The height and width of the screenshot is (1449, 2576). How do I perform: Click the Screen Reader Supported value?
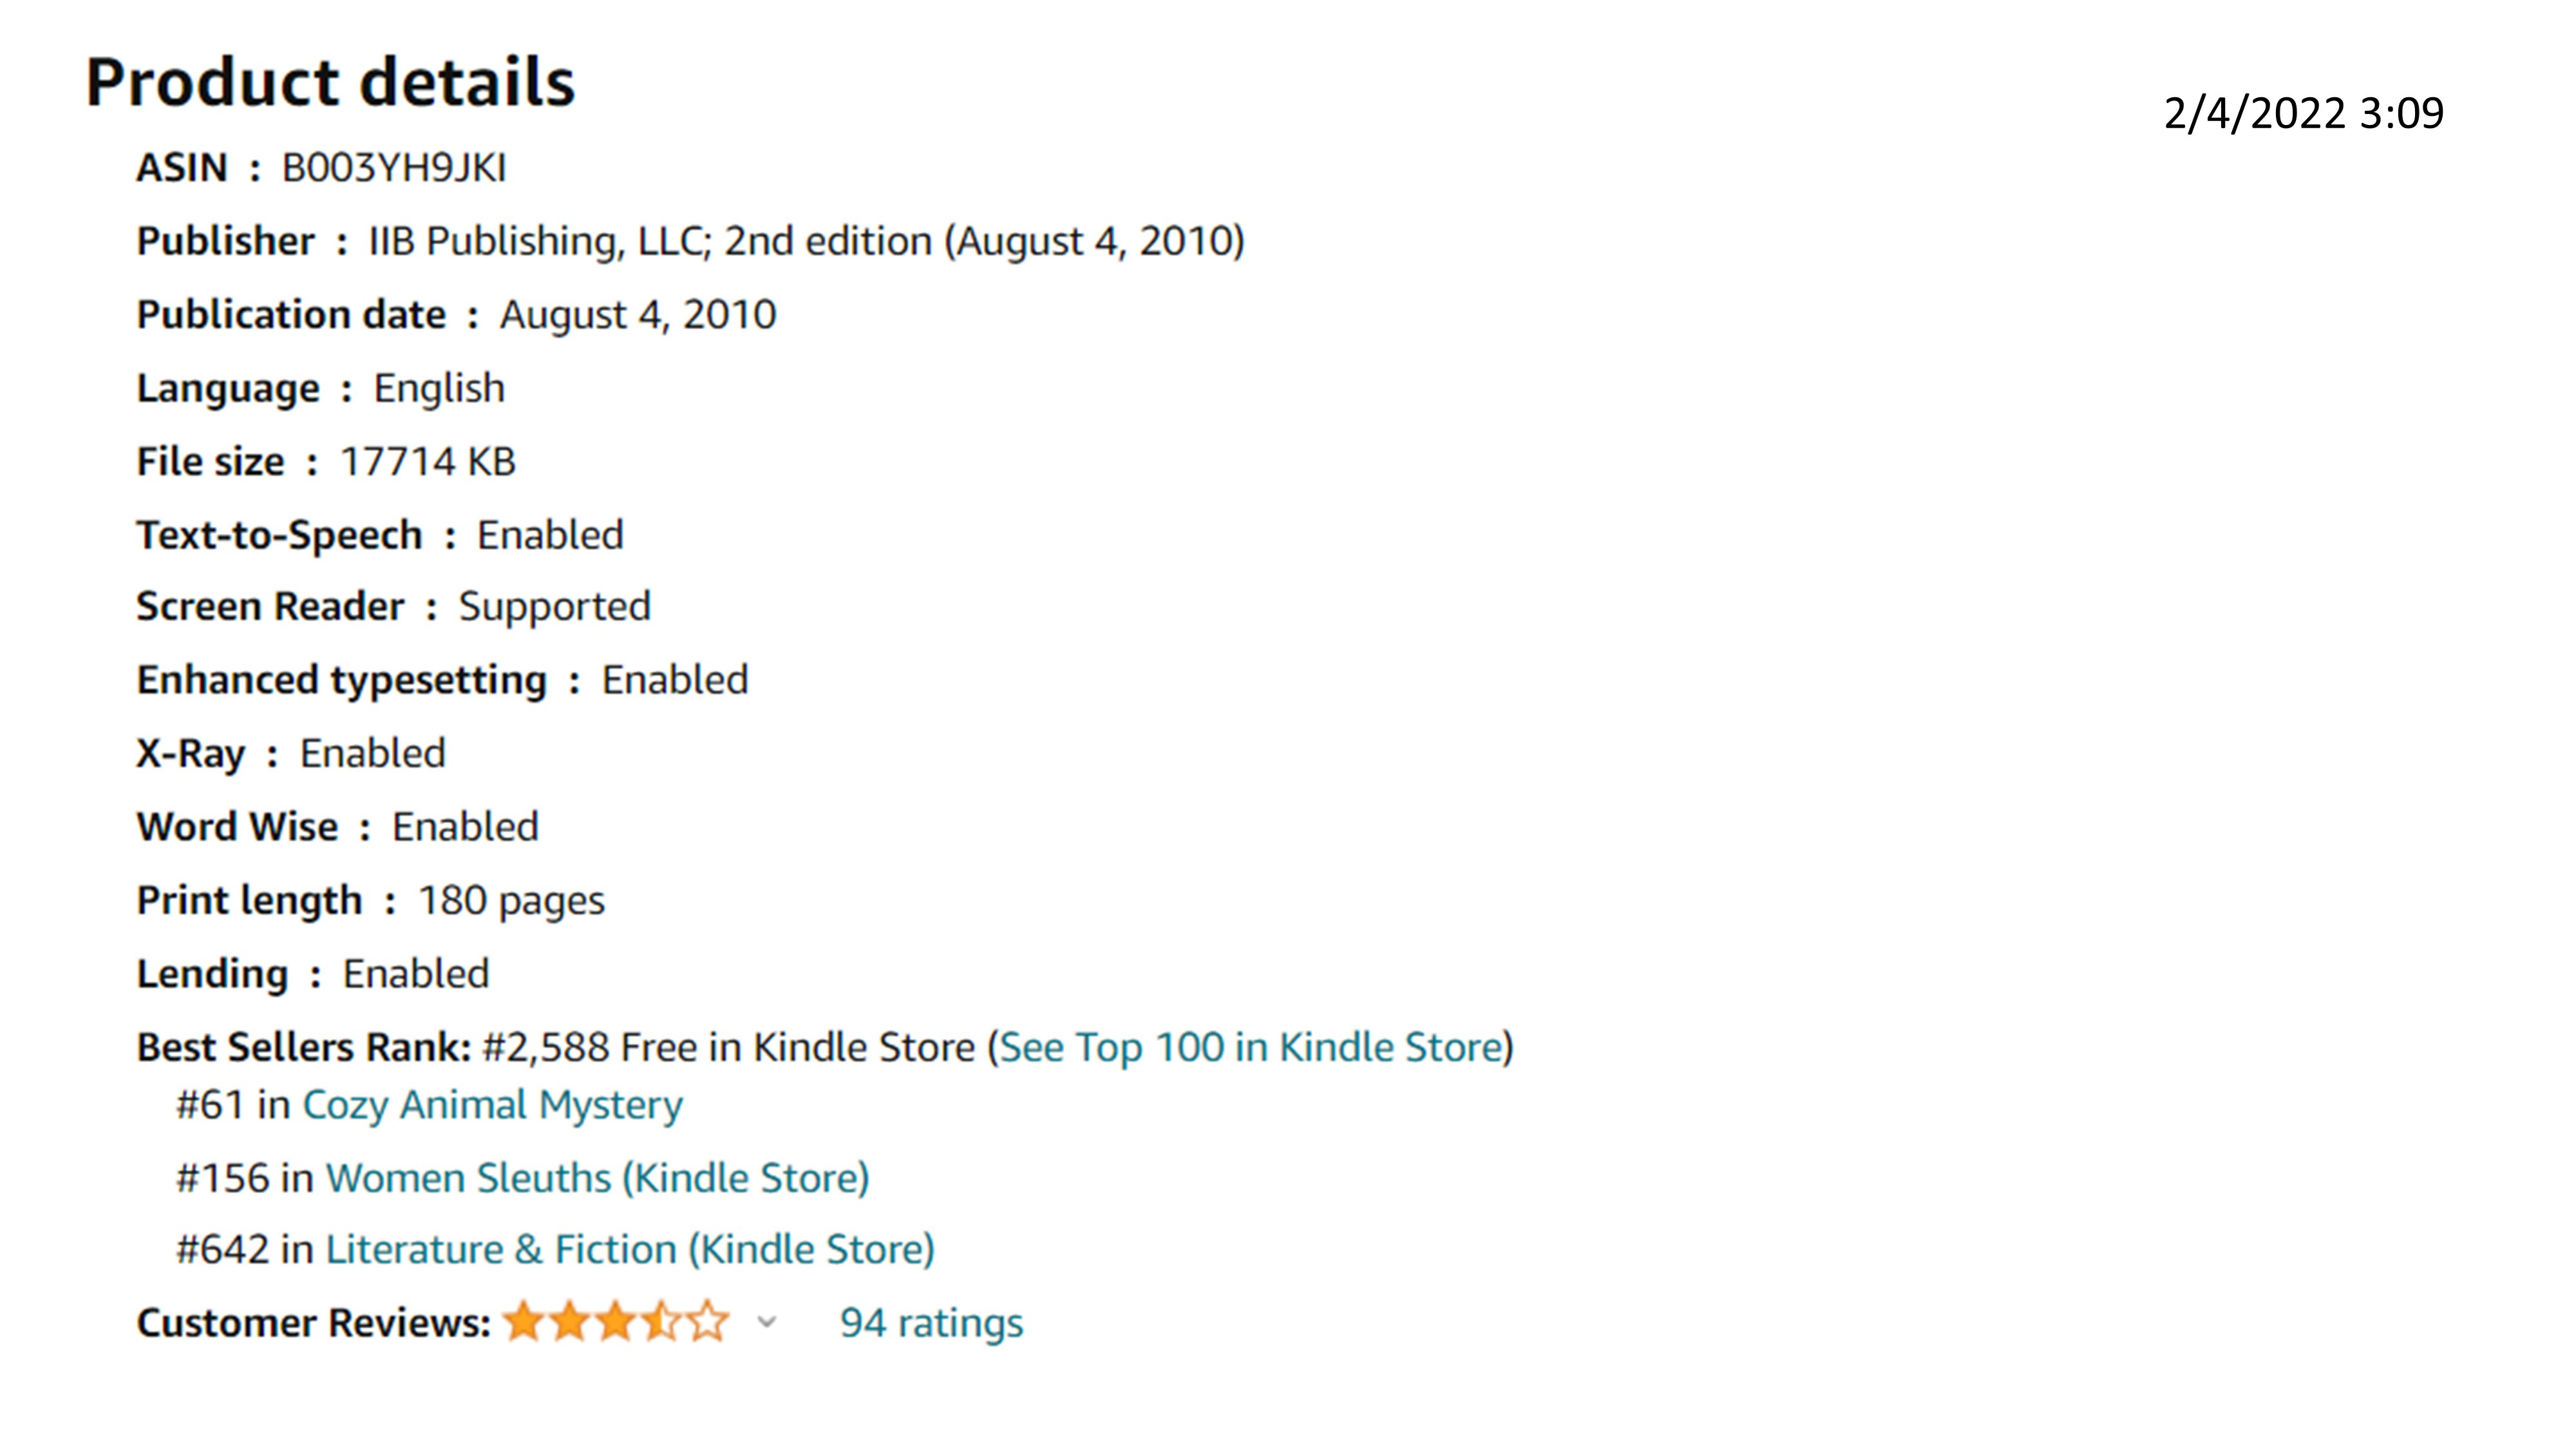(554, 607)
